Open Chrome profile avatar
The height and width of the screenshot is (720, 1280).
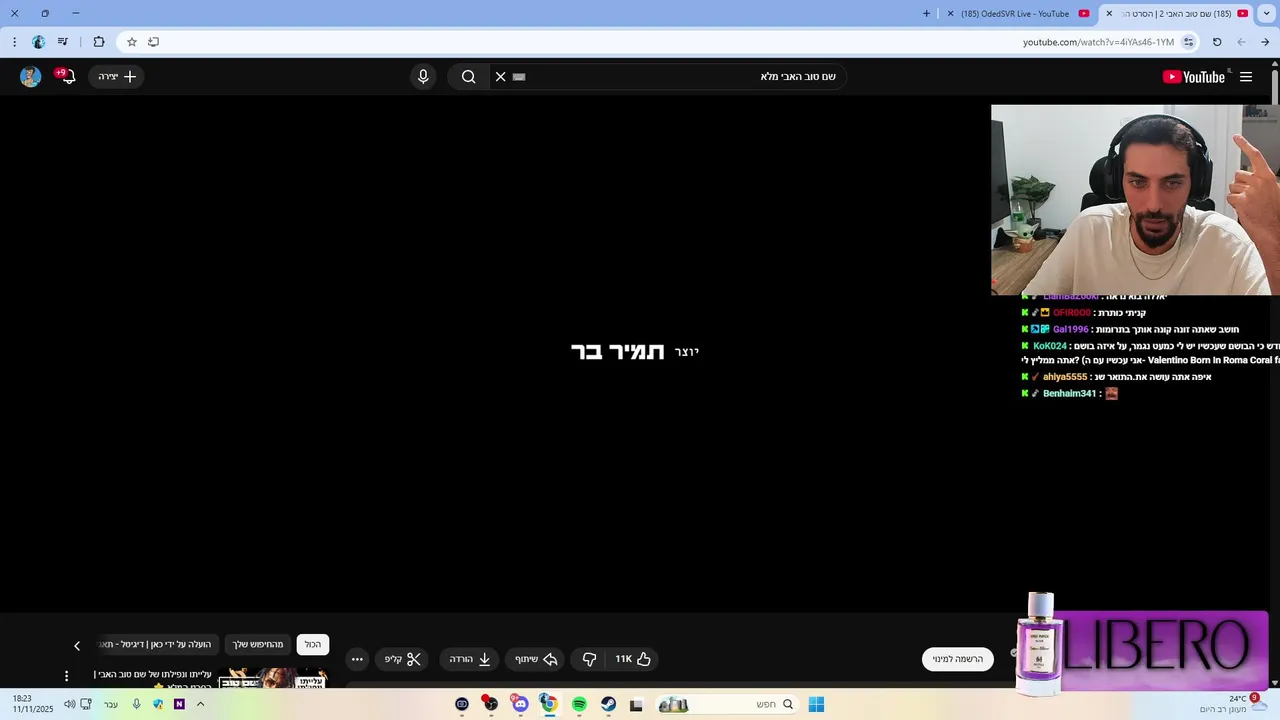click(38, 42)
